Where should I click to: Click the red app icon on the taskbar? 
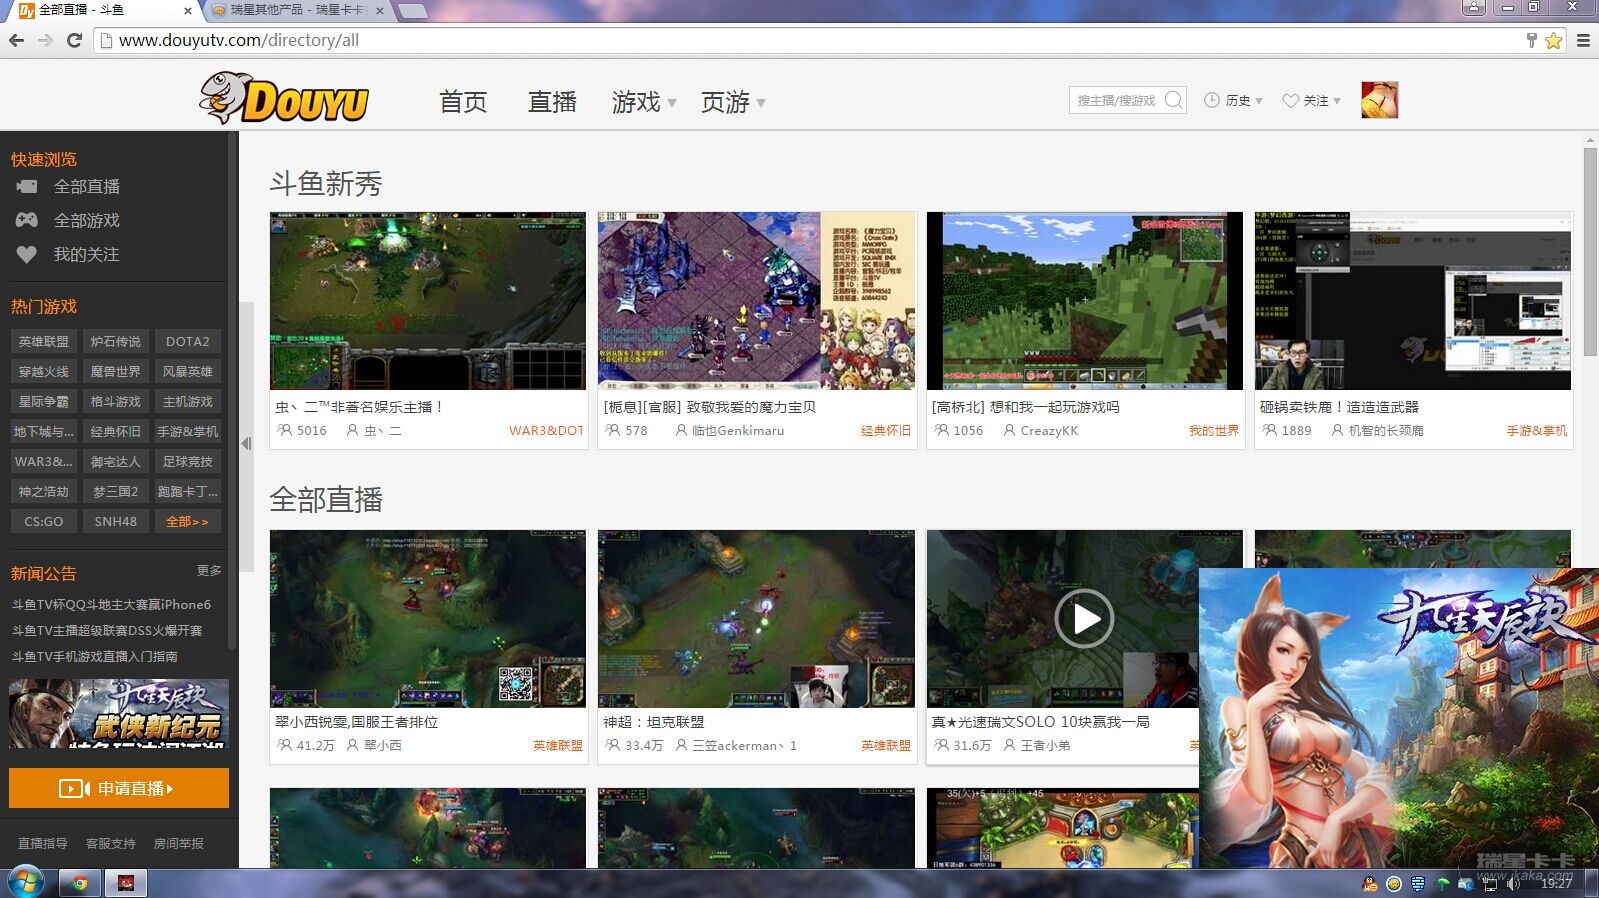point(126,883)
